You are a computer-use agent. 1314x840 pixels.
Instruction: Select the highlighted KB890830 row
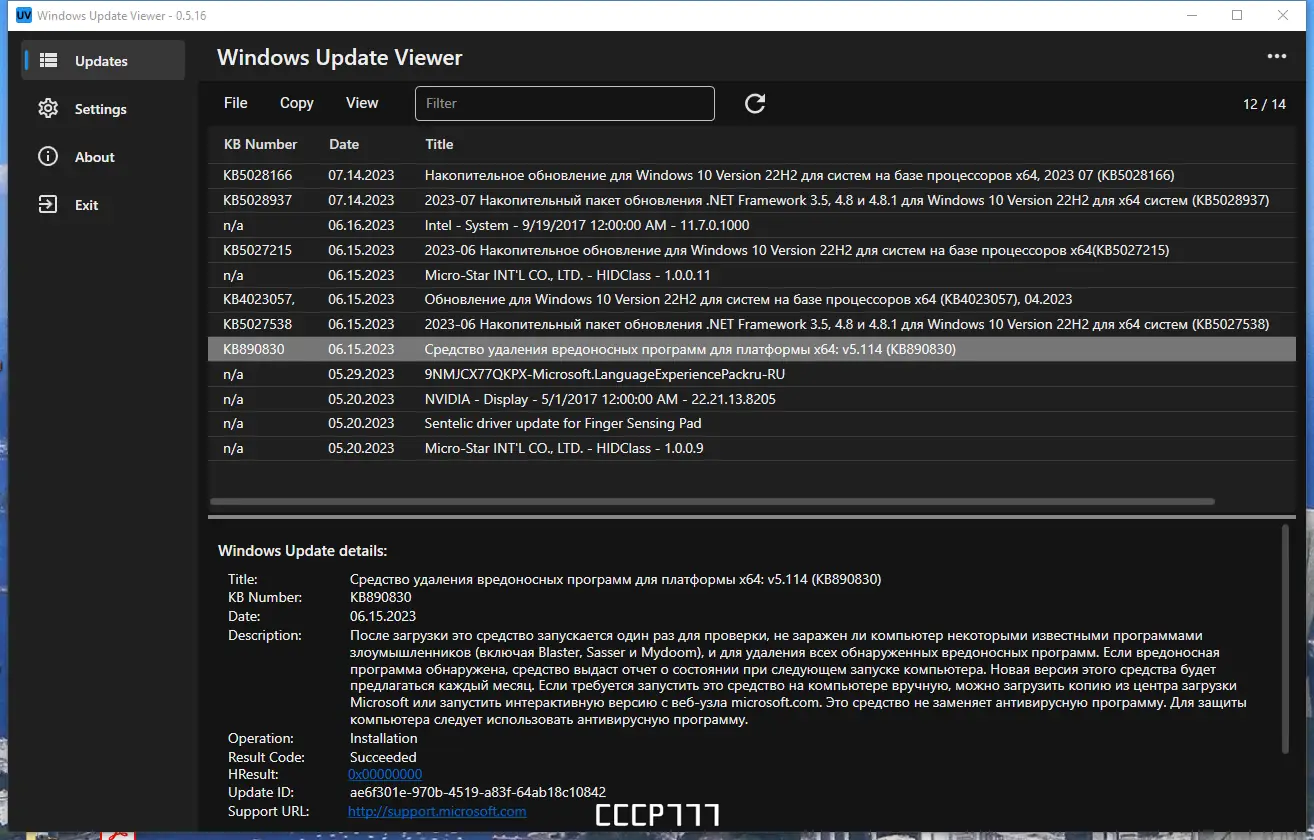point(752,349)
